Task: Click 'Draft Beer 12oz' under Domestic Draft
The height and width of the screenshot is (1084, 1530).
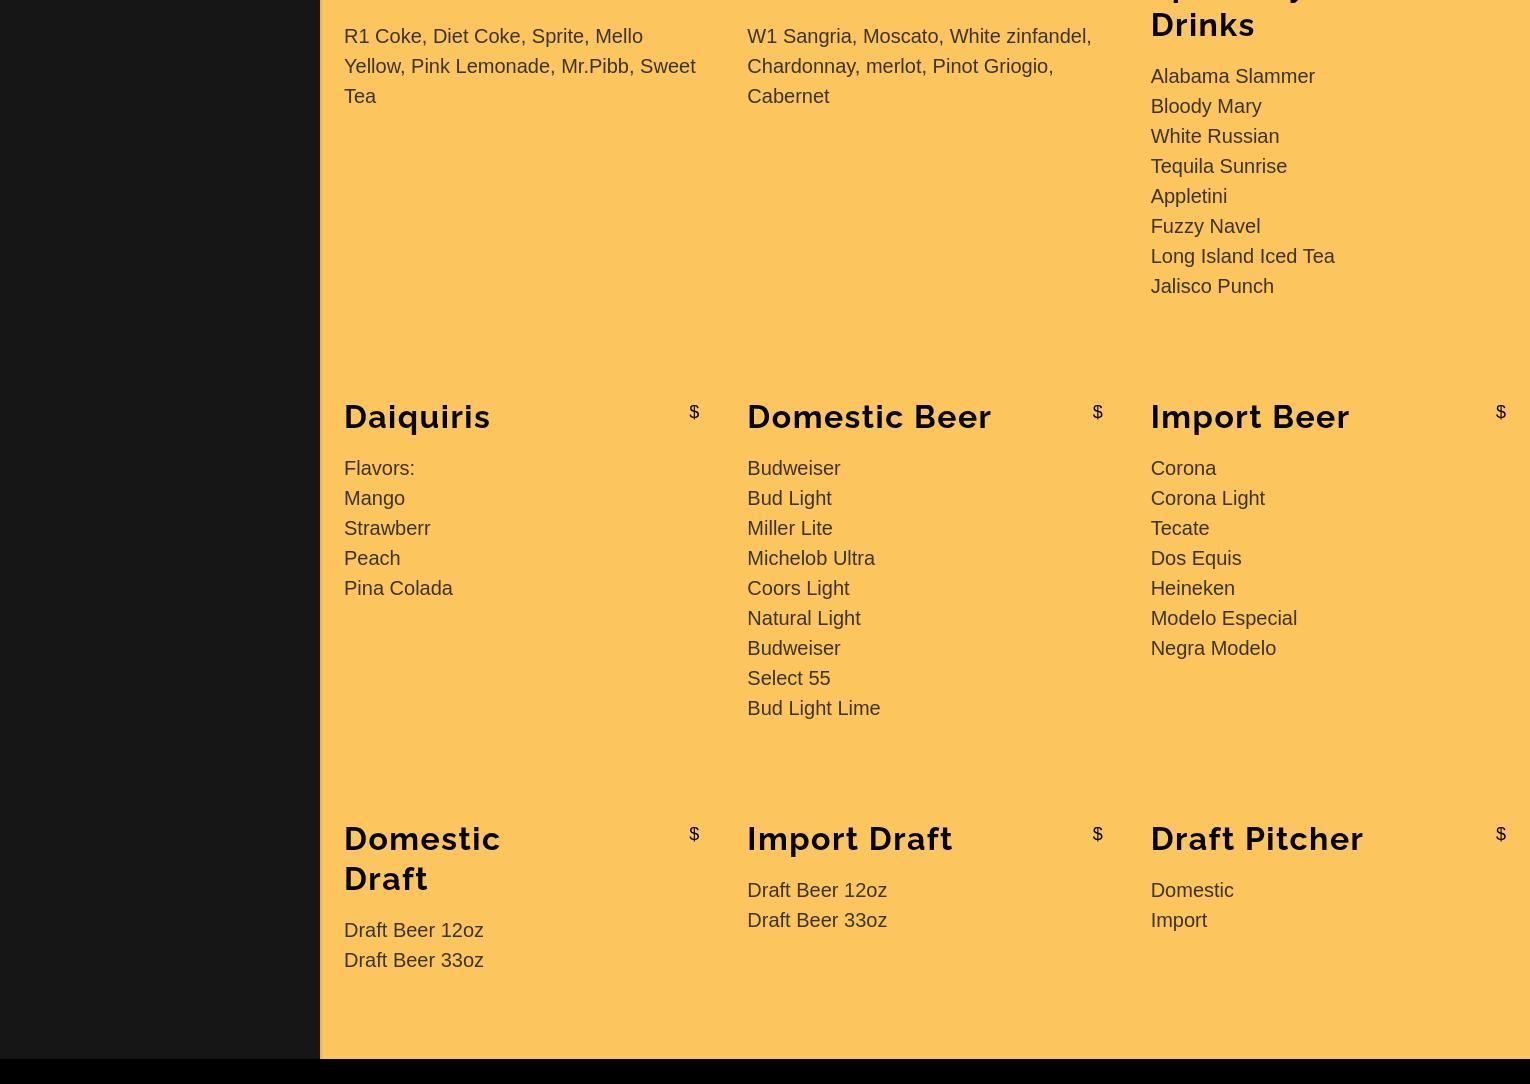Action: click(414, 930)
